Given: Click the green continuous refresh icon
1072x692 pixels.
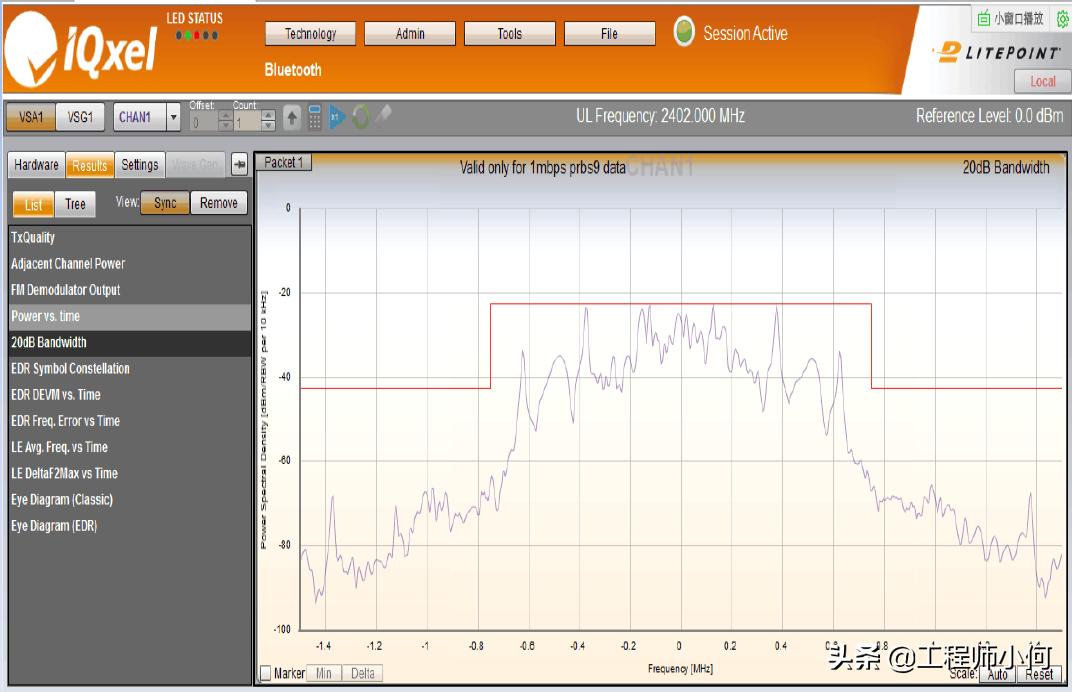Looking at the screenshot, I should click(x=360, y=118).
